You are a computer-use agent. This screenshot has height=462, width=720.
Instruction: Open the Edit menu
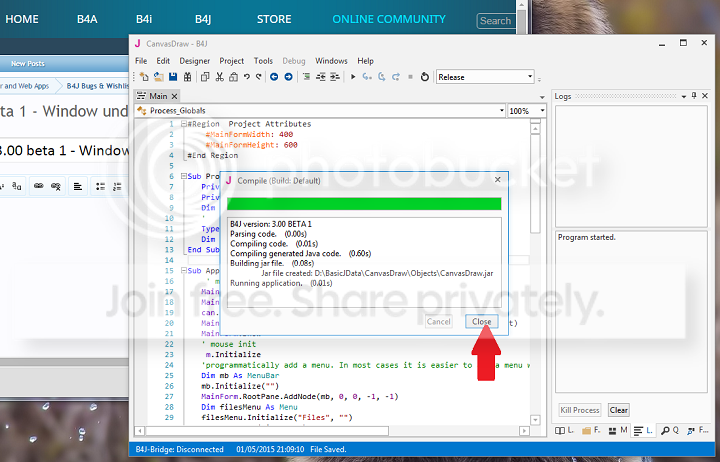[163, 61]
